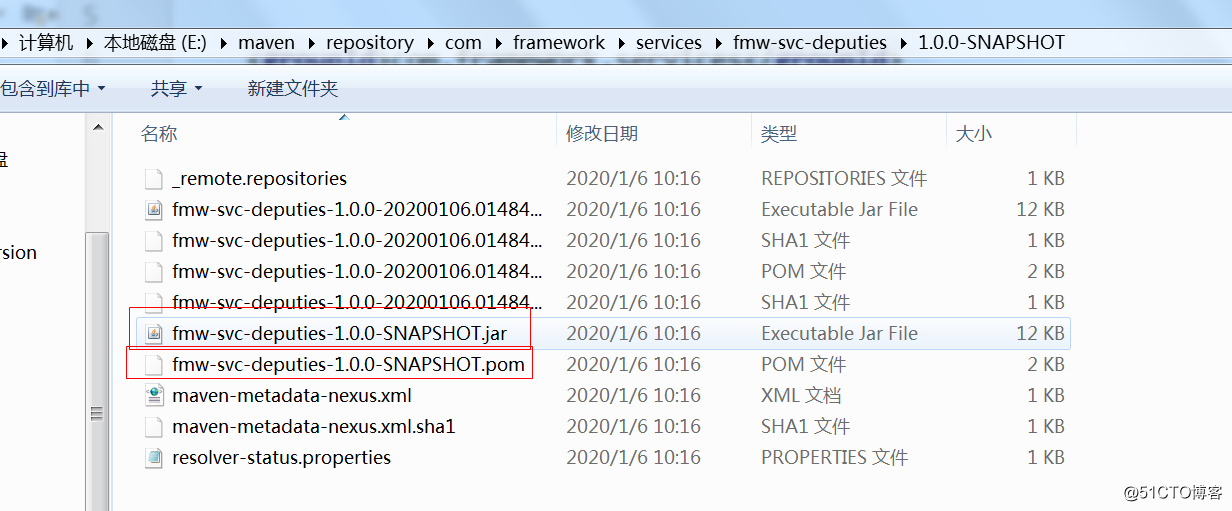Click the jar icon in the 20200106 Executable Jar row

tap(153, 210)
